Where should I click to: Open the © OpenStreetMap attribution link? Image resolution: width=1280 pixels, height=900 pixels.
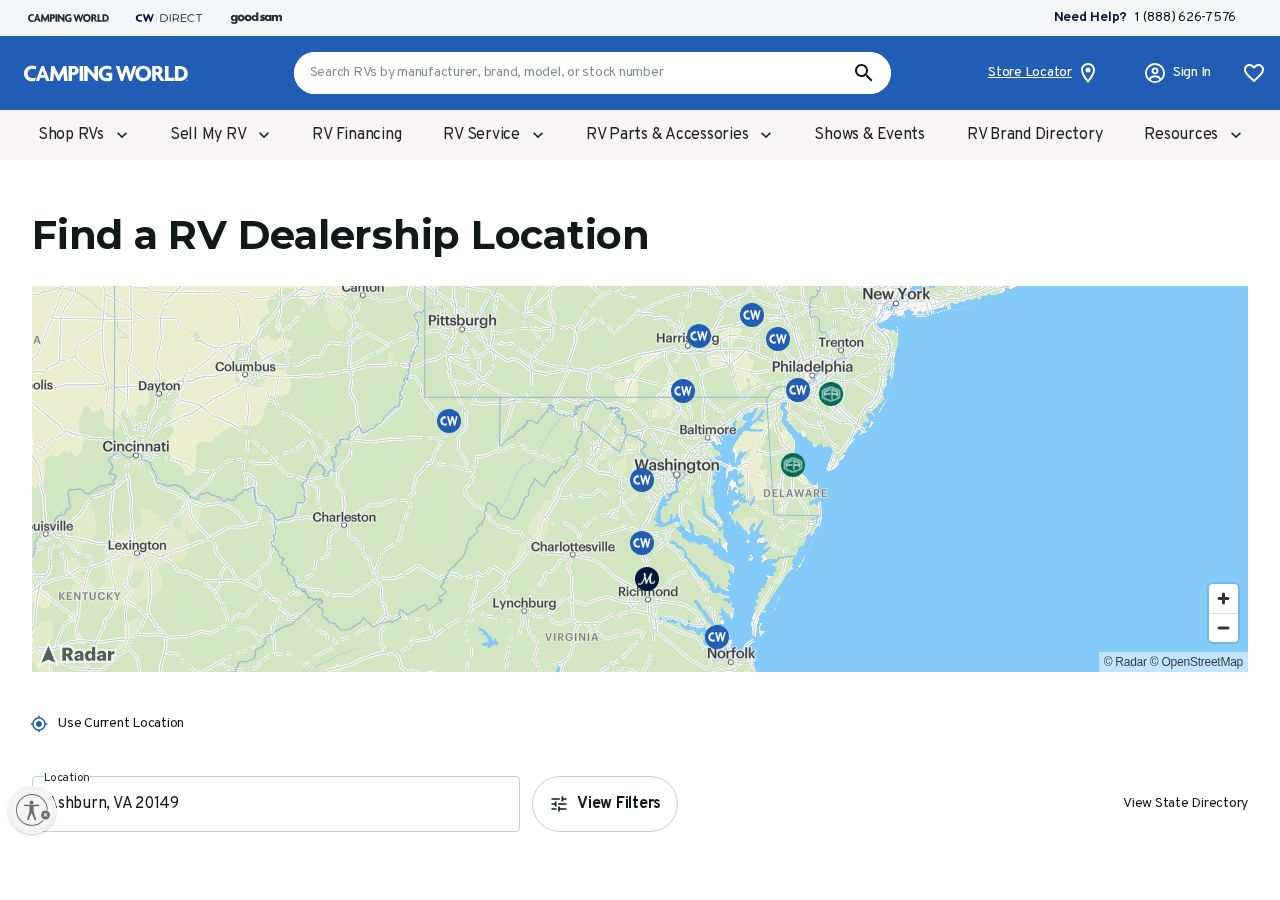pyautogui.click(x=1196, y=662)
